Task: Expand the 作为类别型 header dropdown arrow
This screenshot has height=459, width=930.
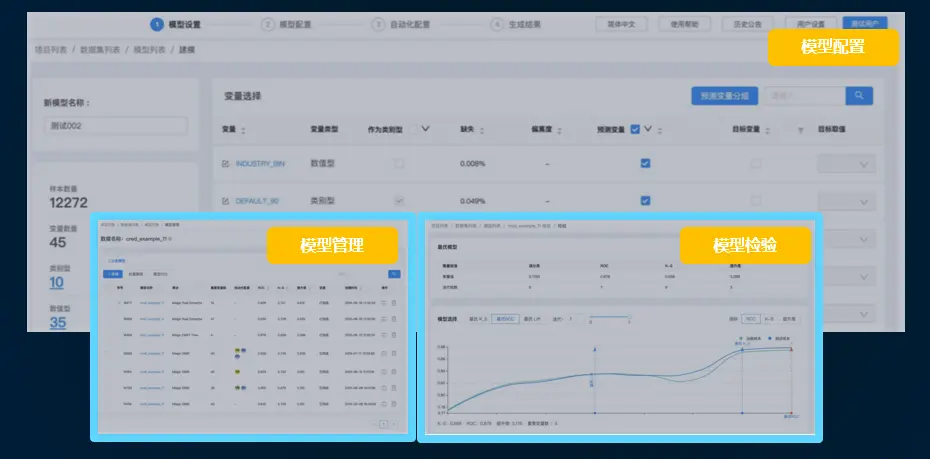Action: coord(426,128)
